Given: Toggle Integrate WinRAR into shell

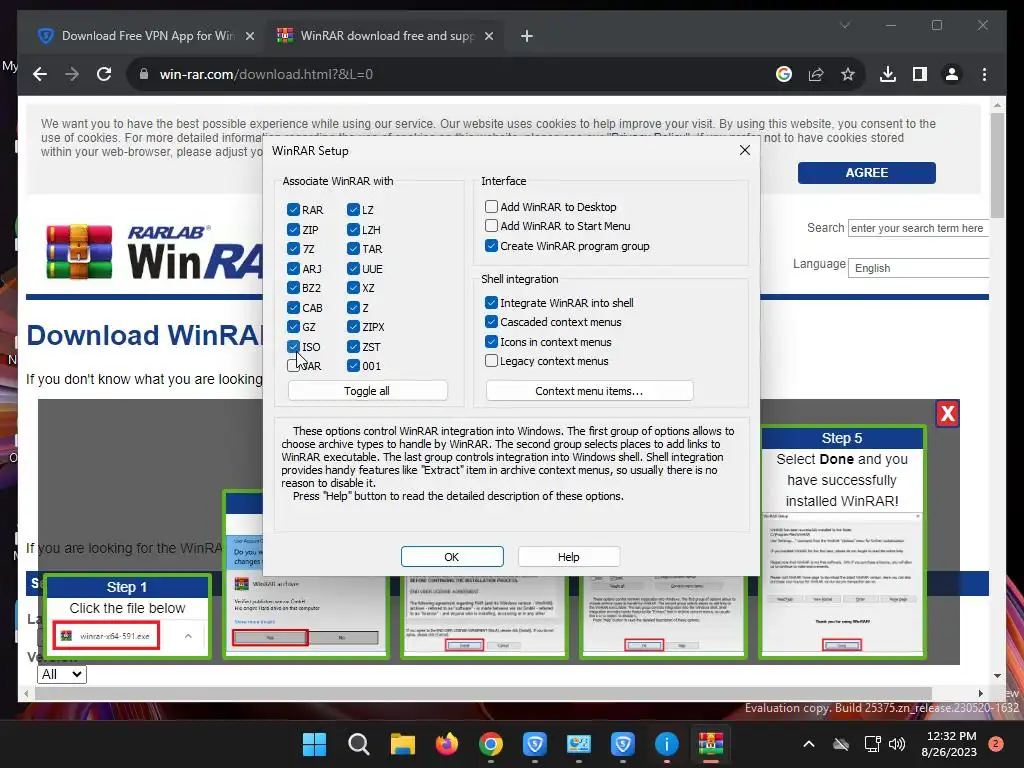Looking at the screenshot, I should [x=491, y=302].
